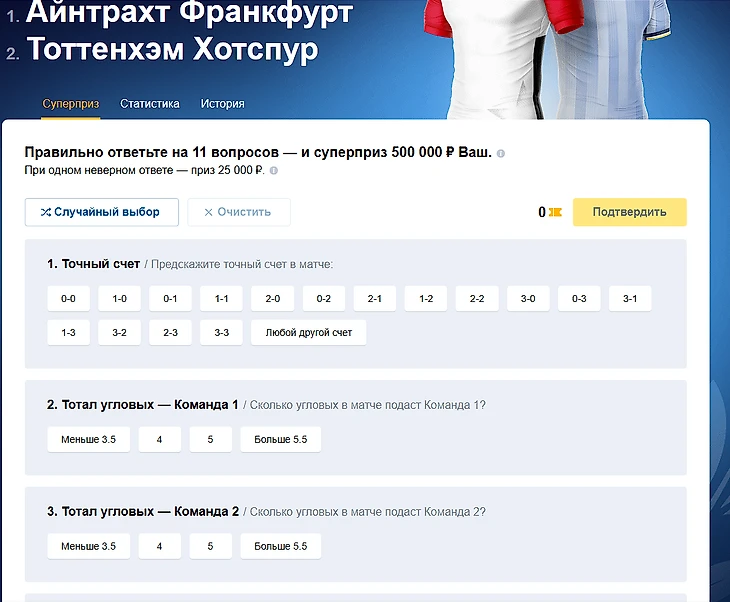Pick exact score 2-1

click(x=375, y=298)
